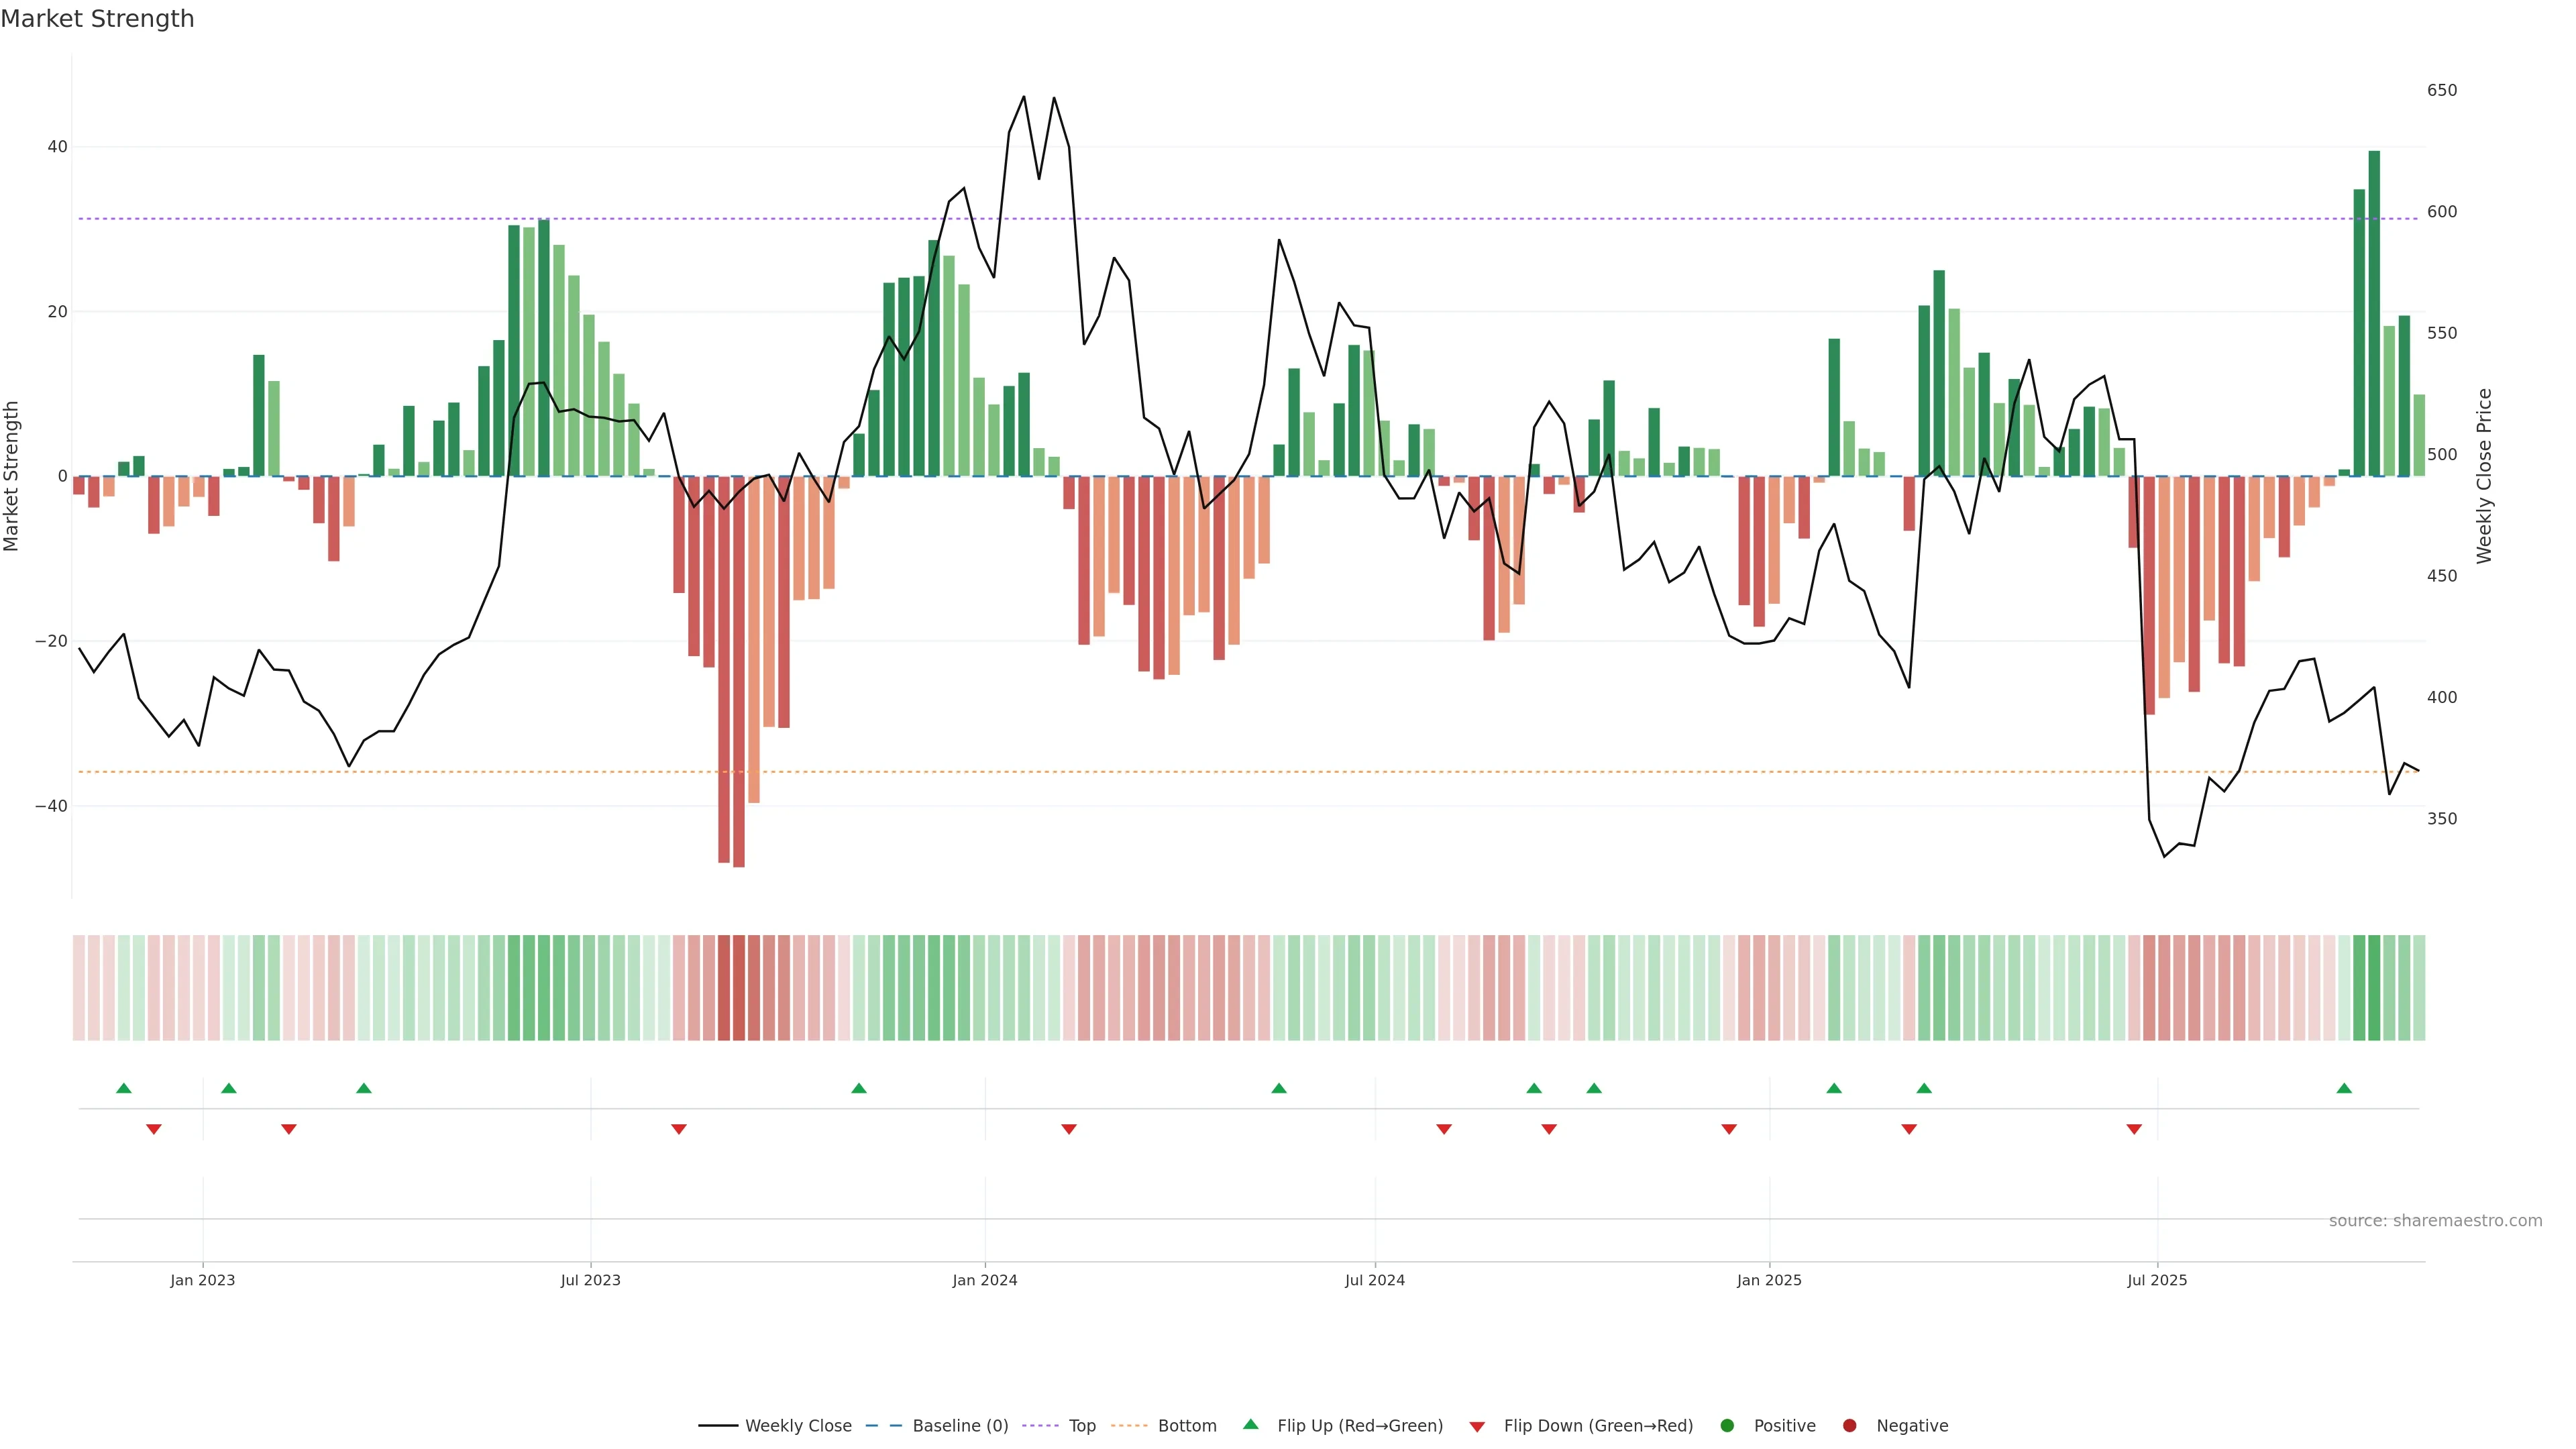The width and height of the screenshot is (2576, 1449).
Task: Click the Weekly Close Price axis title
Action: click(x=2484, y=476)
